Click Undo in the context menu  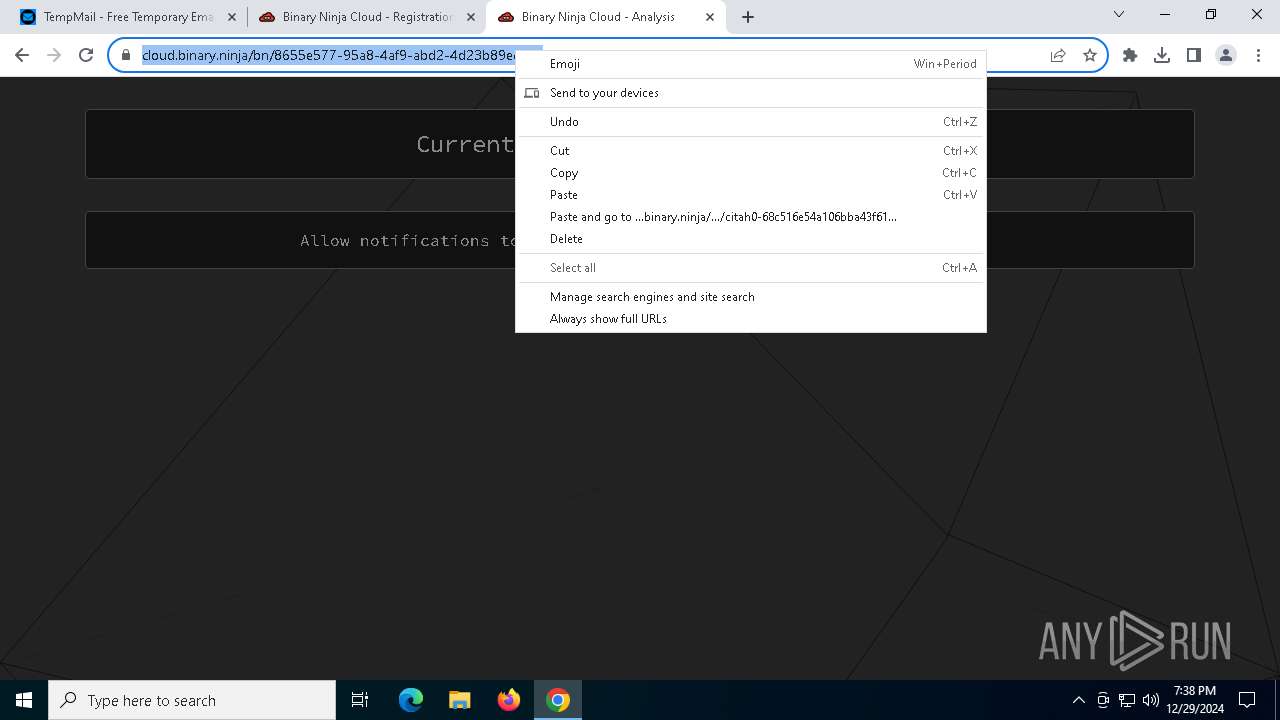point(750,122)
